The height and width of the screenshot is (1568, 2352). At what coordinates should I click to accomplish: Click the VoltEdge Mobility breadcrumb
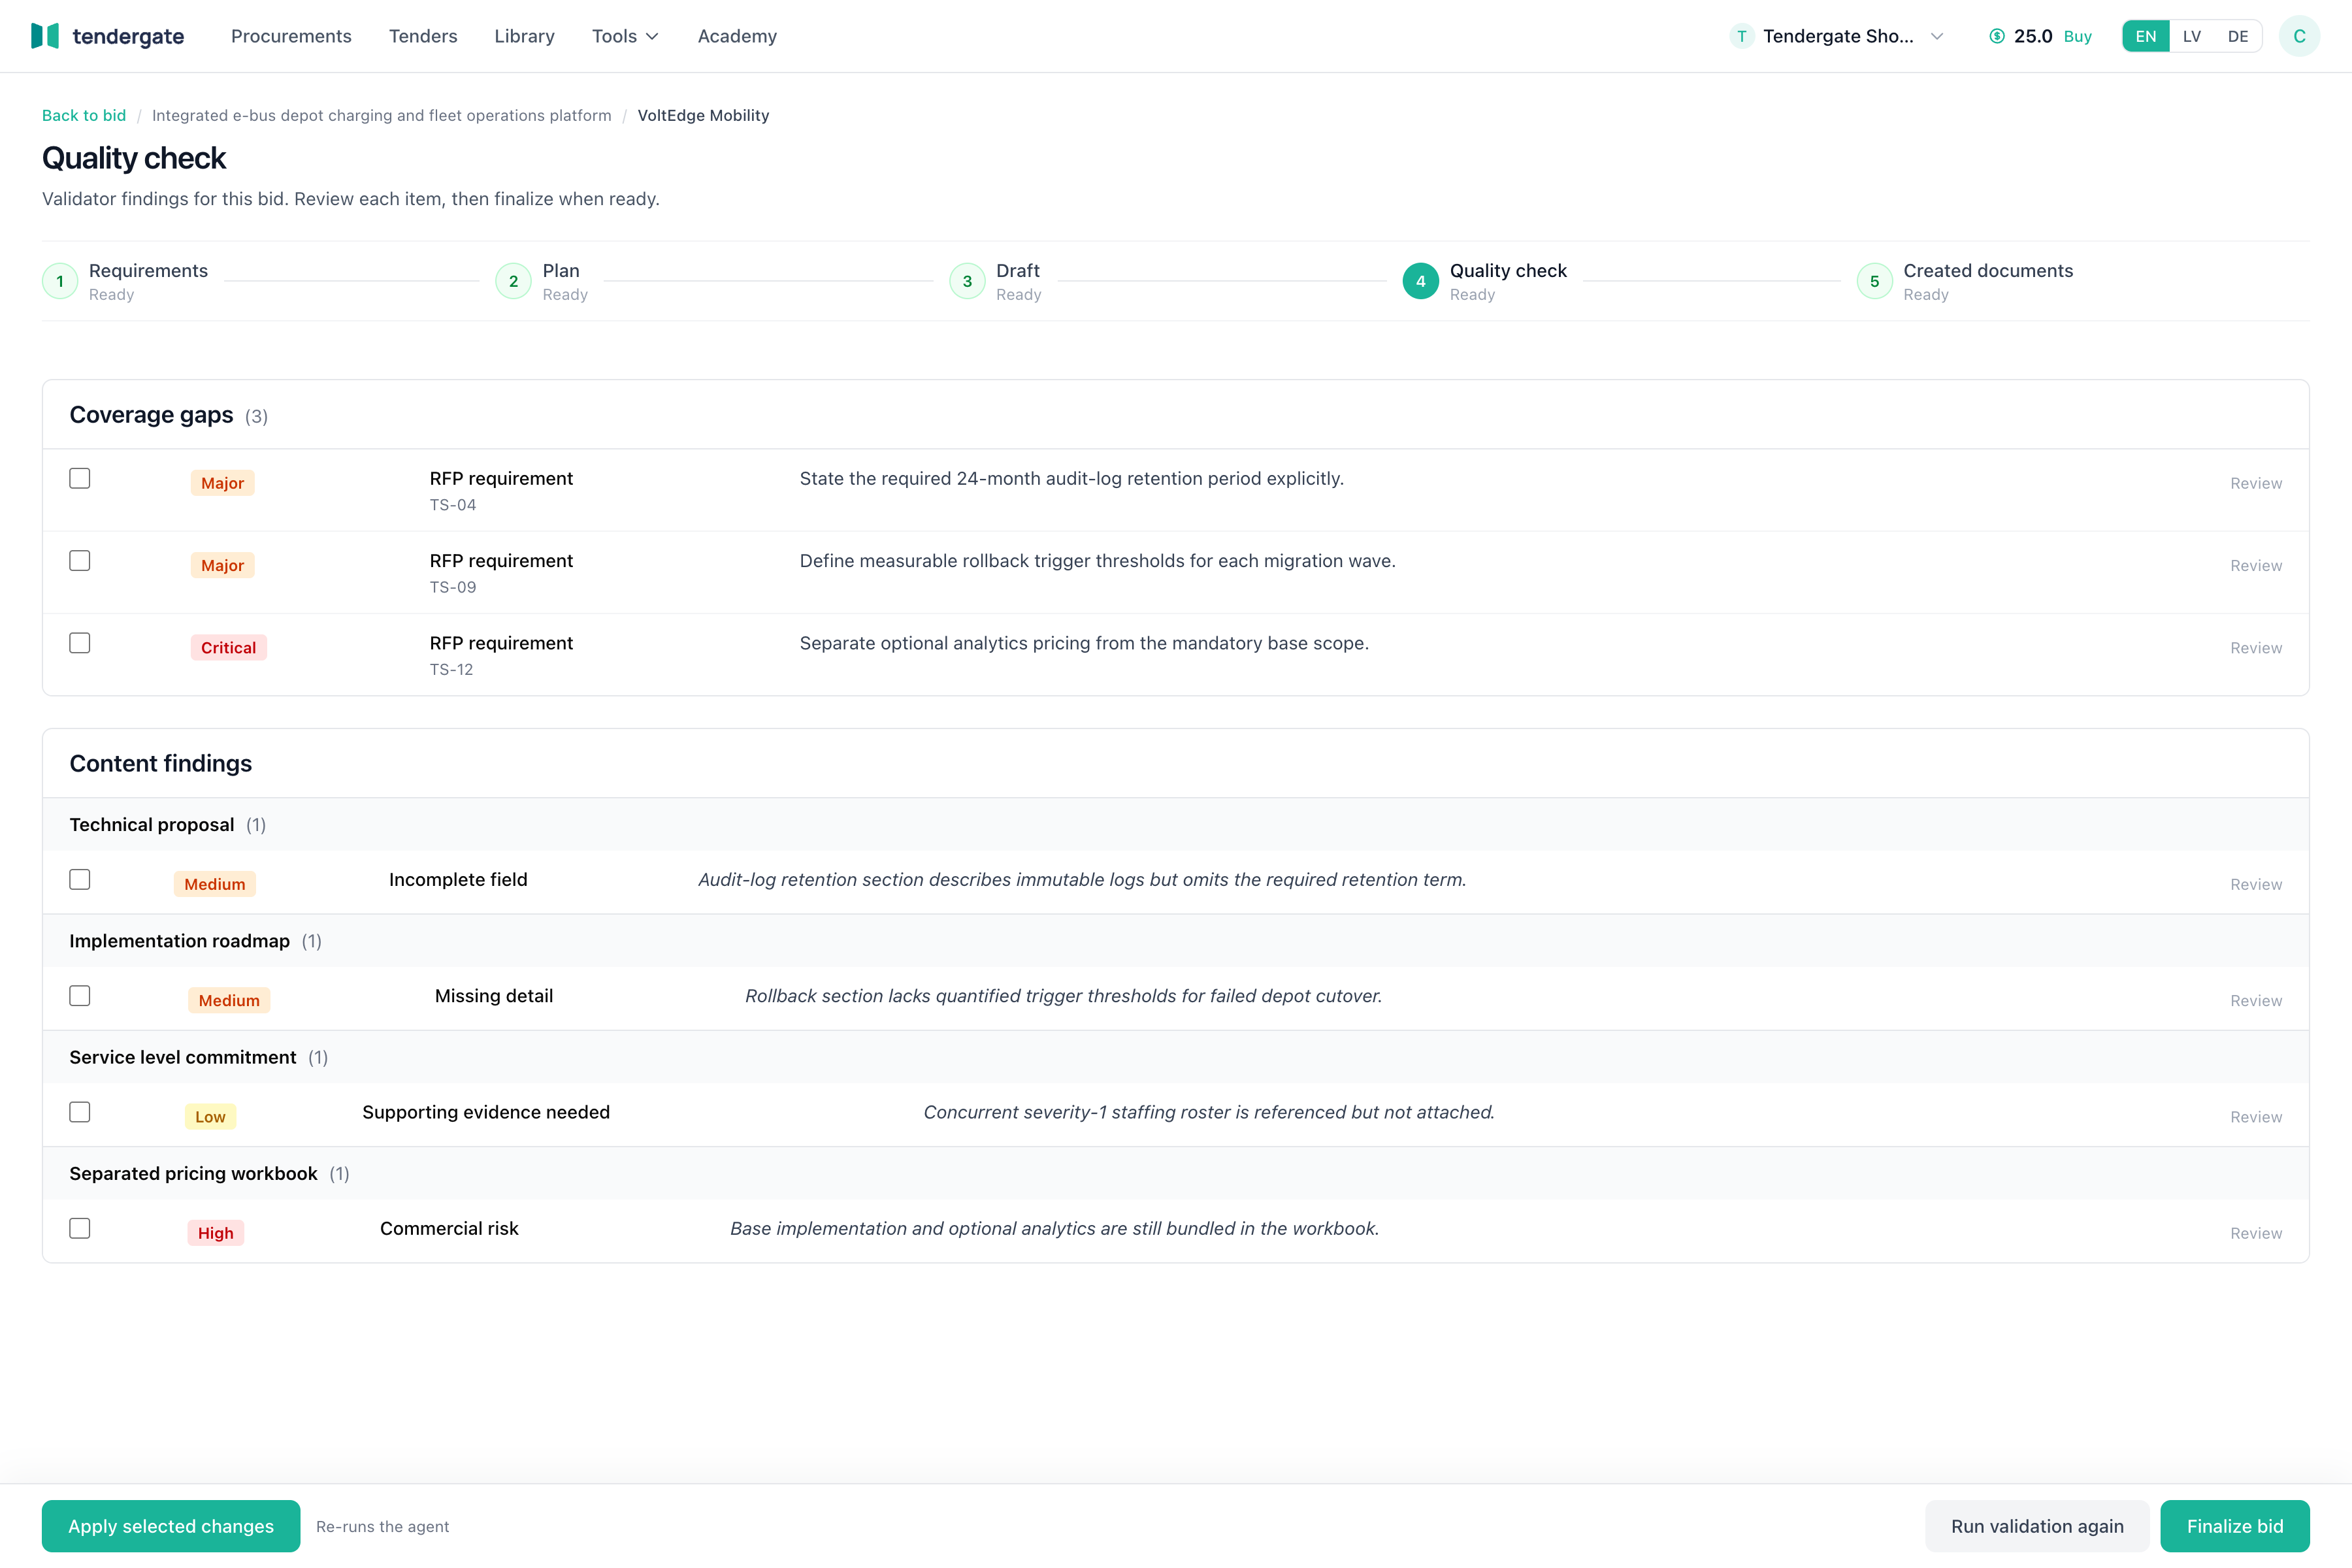point(703,115)
